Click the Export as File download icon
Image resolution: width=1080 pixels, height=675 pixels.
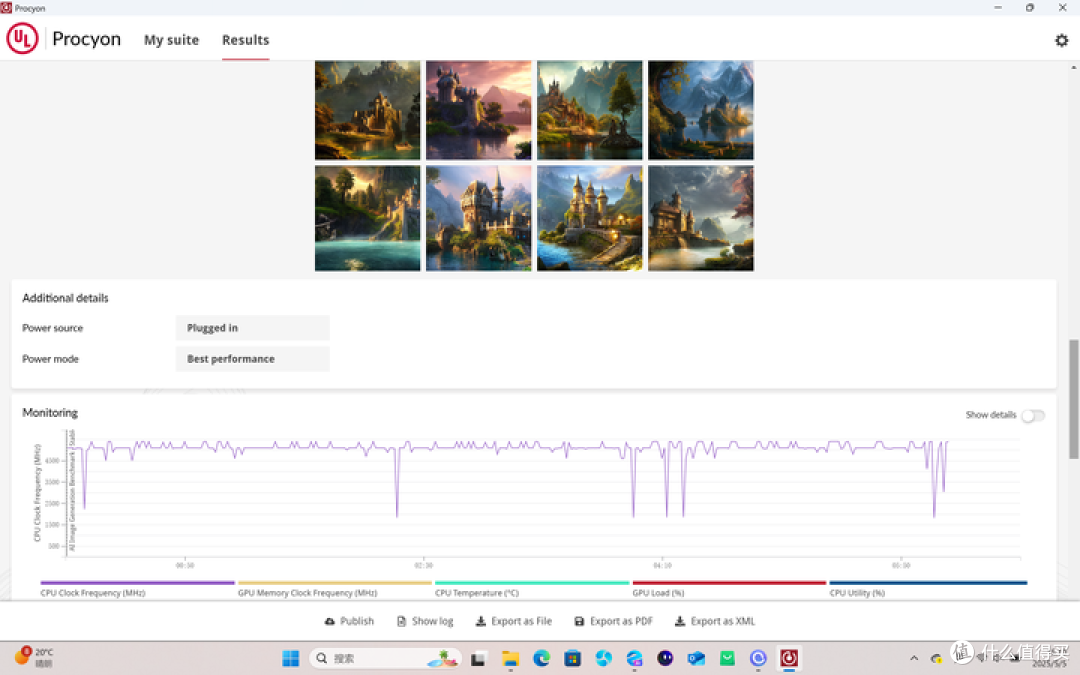481,621
